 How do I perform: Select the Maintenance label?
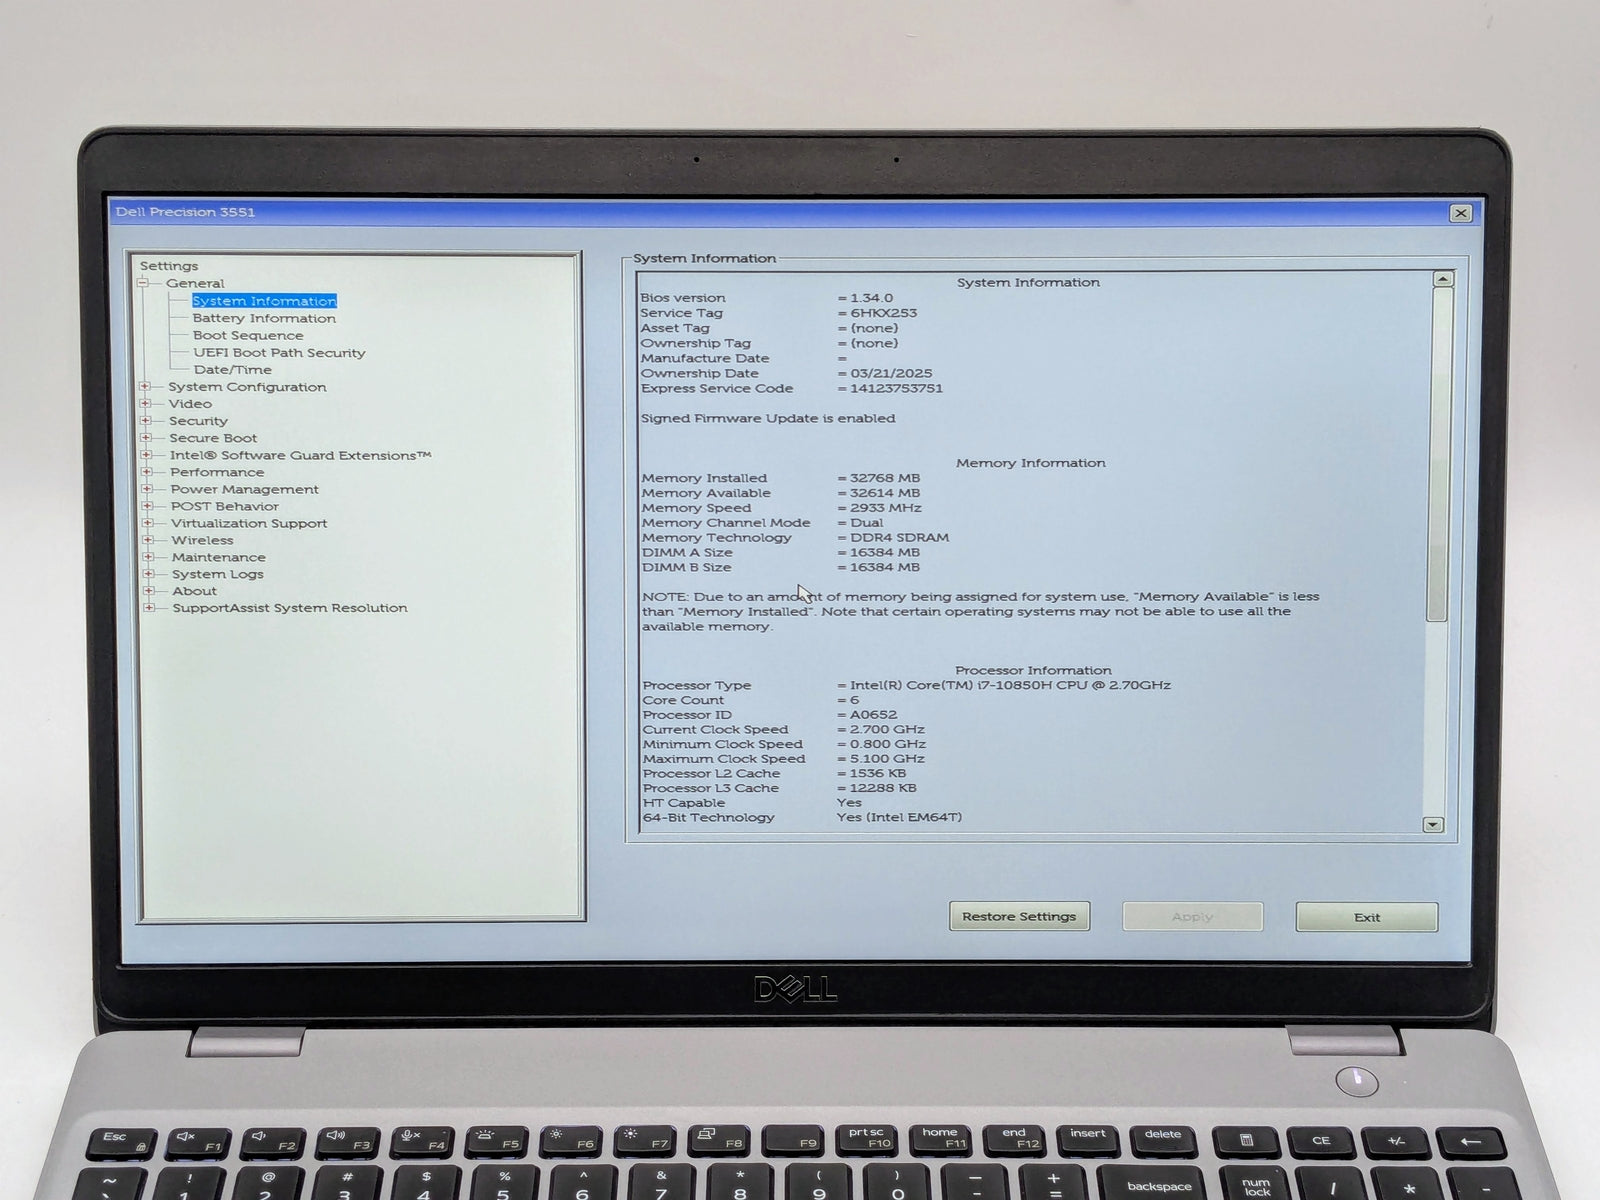coord(218,557)
